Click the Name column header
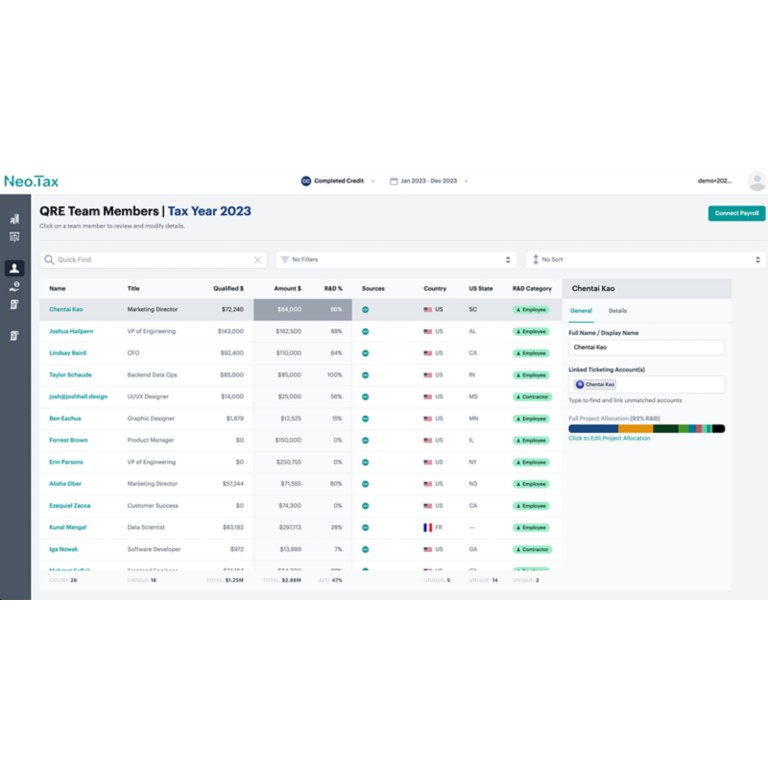This screenshot has width=768, height=768. coord(57,288)
